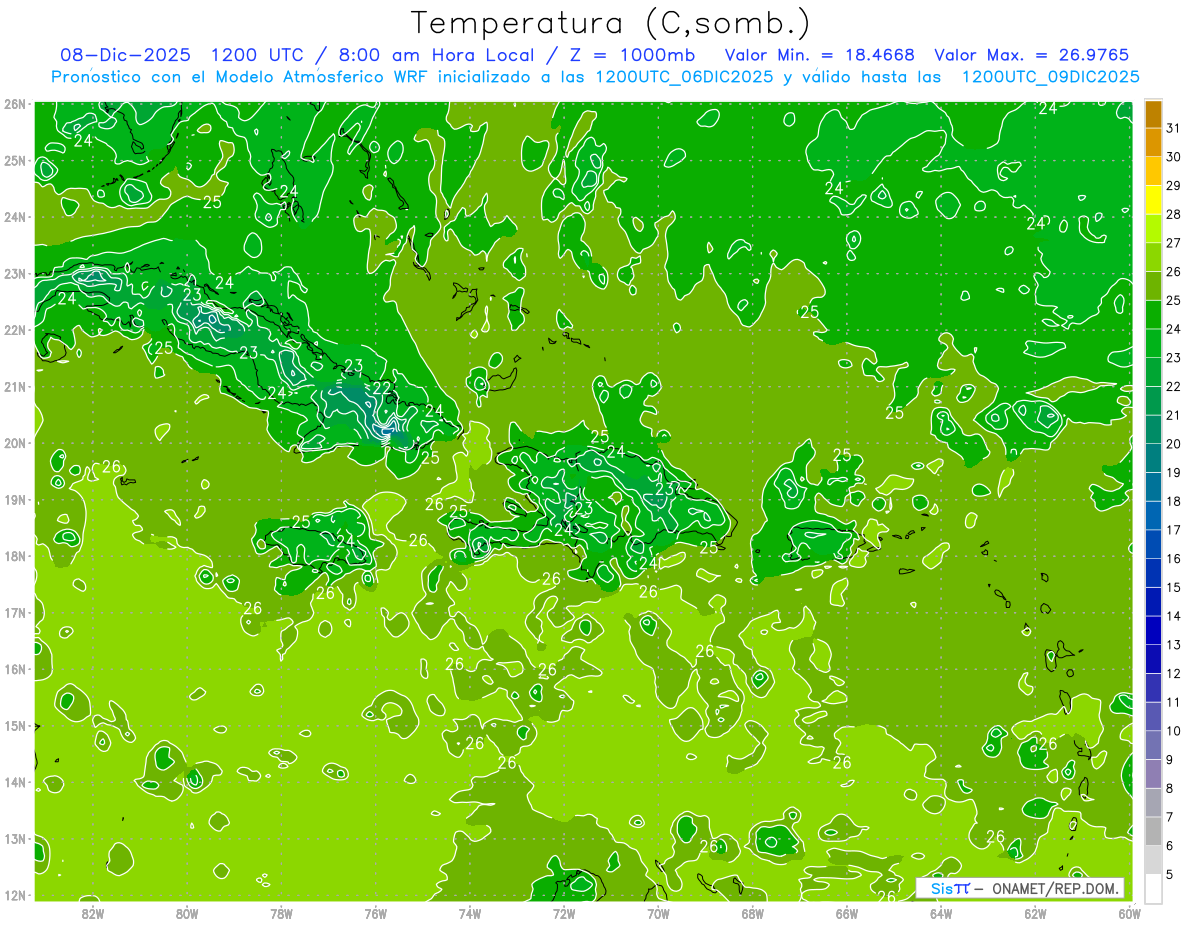Click "1200UTC_09DIC2025" valid-until time
Image resolution: width=1200 pixels, height=927 pixels.
1050,76
